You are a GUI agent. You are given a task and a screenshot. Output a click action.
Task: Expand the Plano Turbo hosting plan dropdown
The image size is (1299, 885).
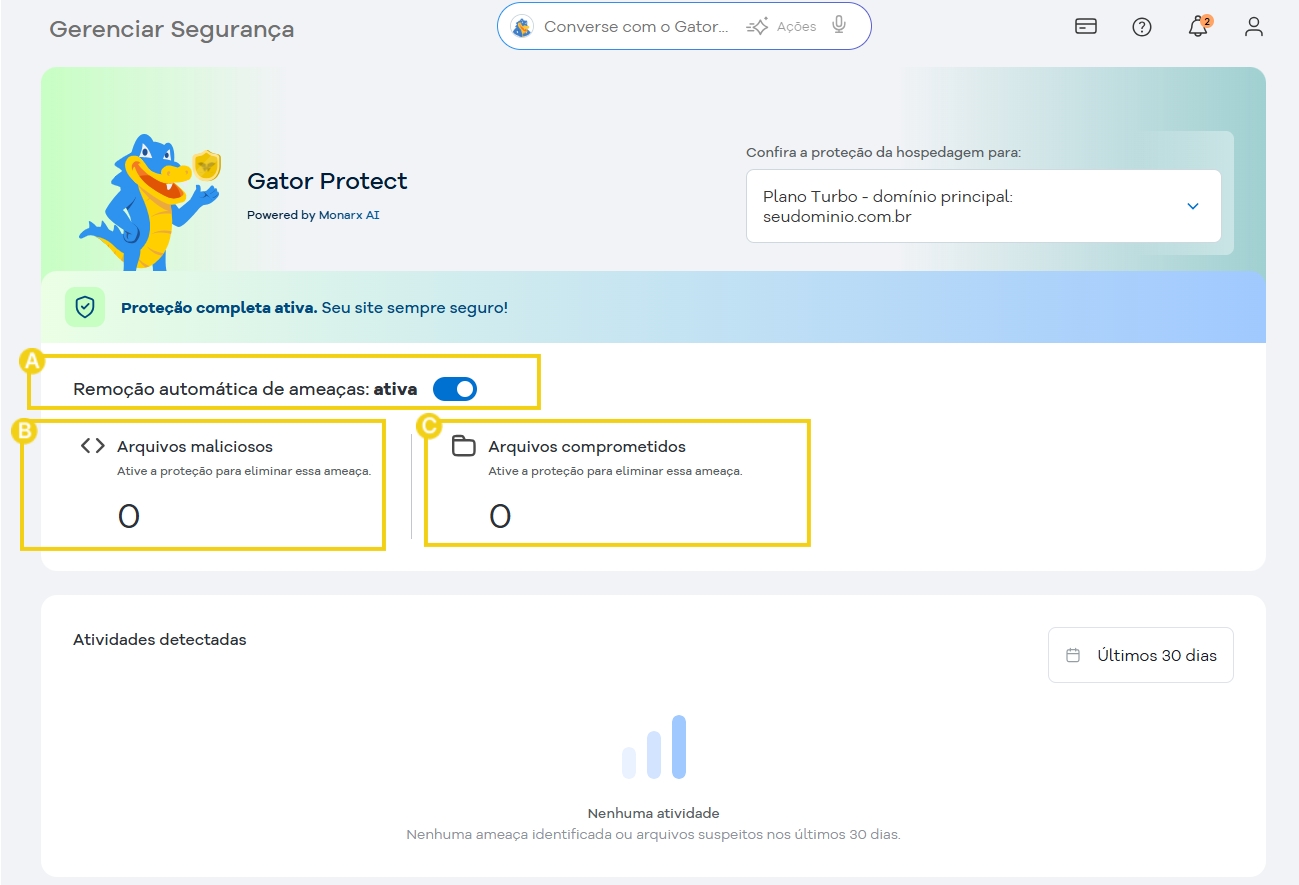[1192, 206]
